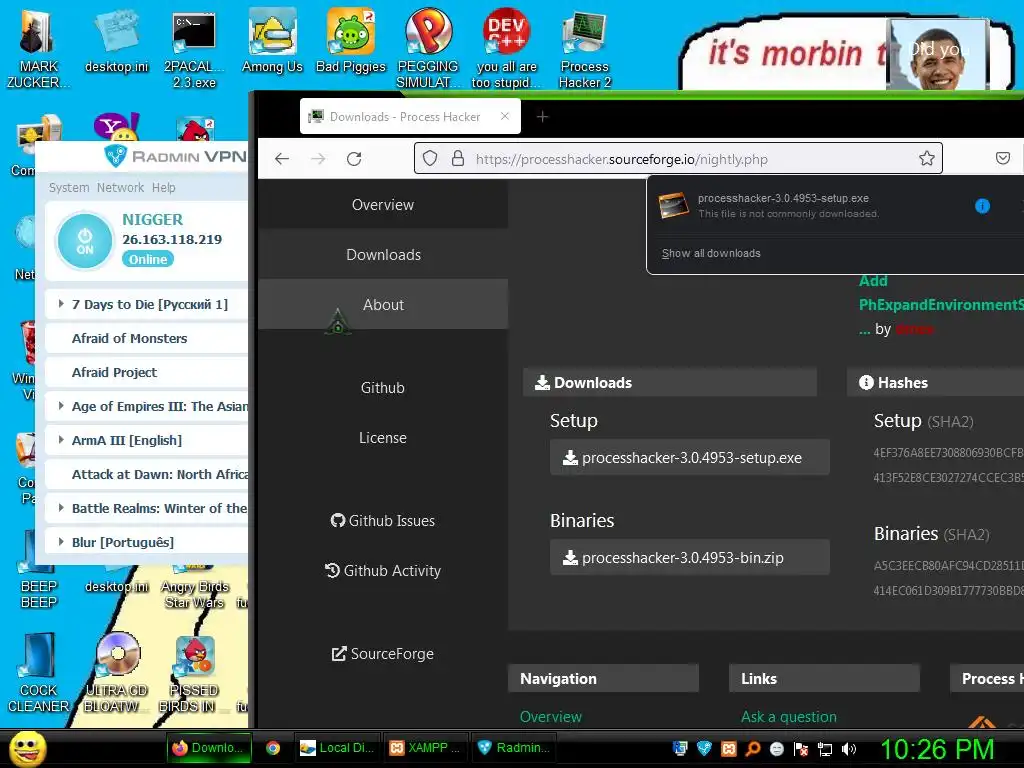Select the BEEP BEEP desktop icon
This screenshot has height=768, width=1024.
(38, 571)
